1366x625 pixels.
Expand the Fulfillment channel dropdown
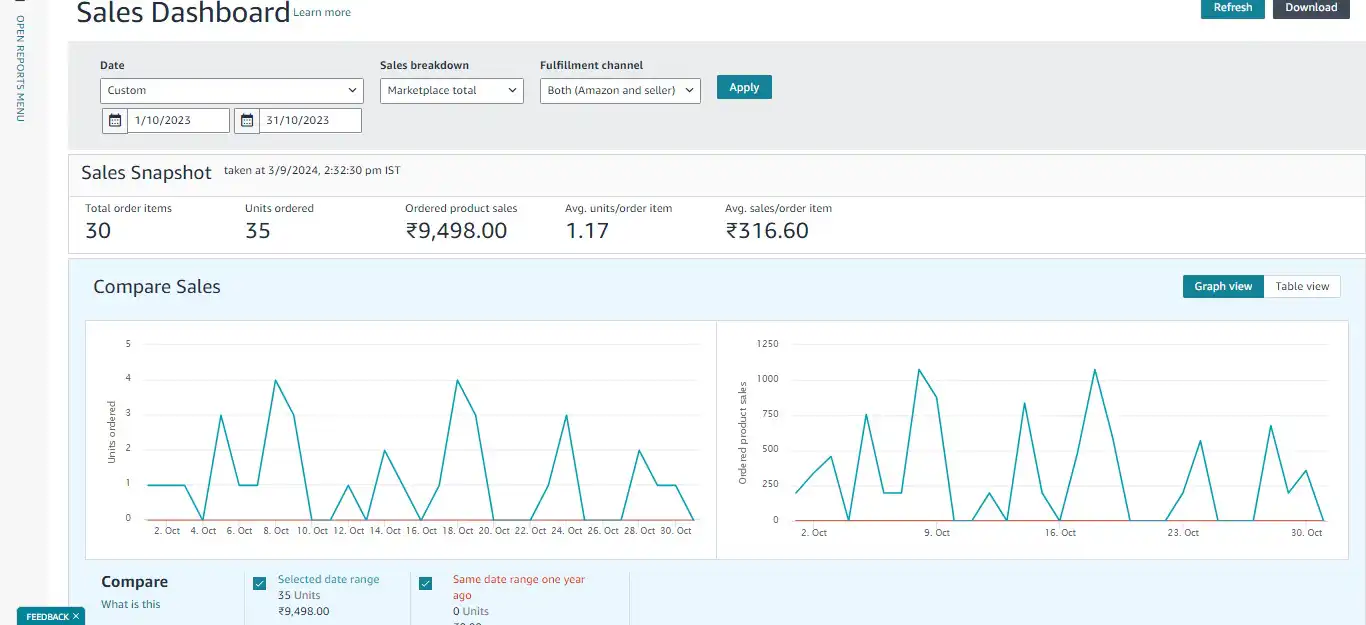tap(620, 90)
